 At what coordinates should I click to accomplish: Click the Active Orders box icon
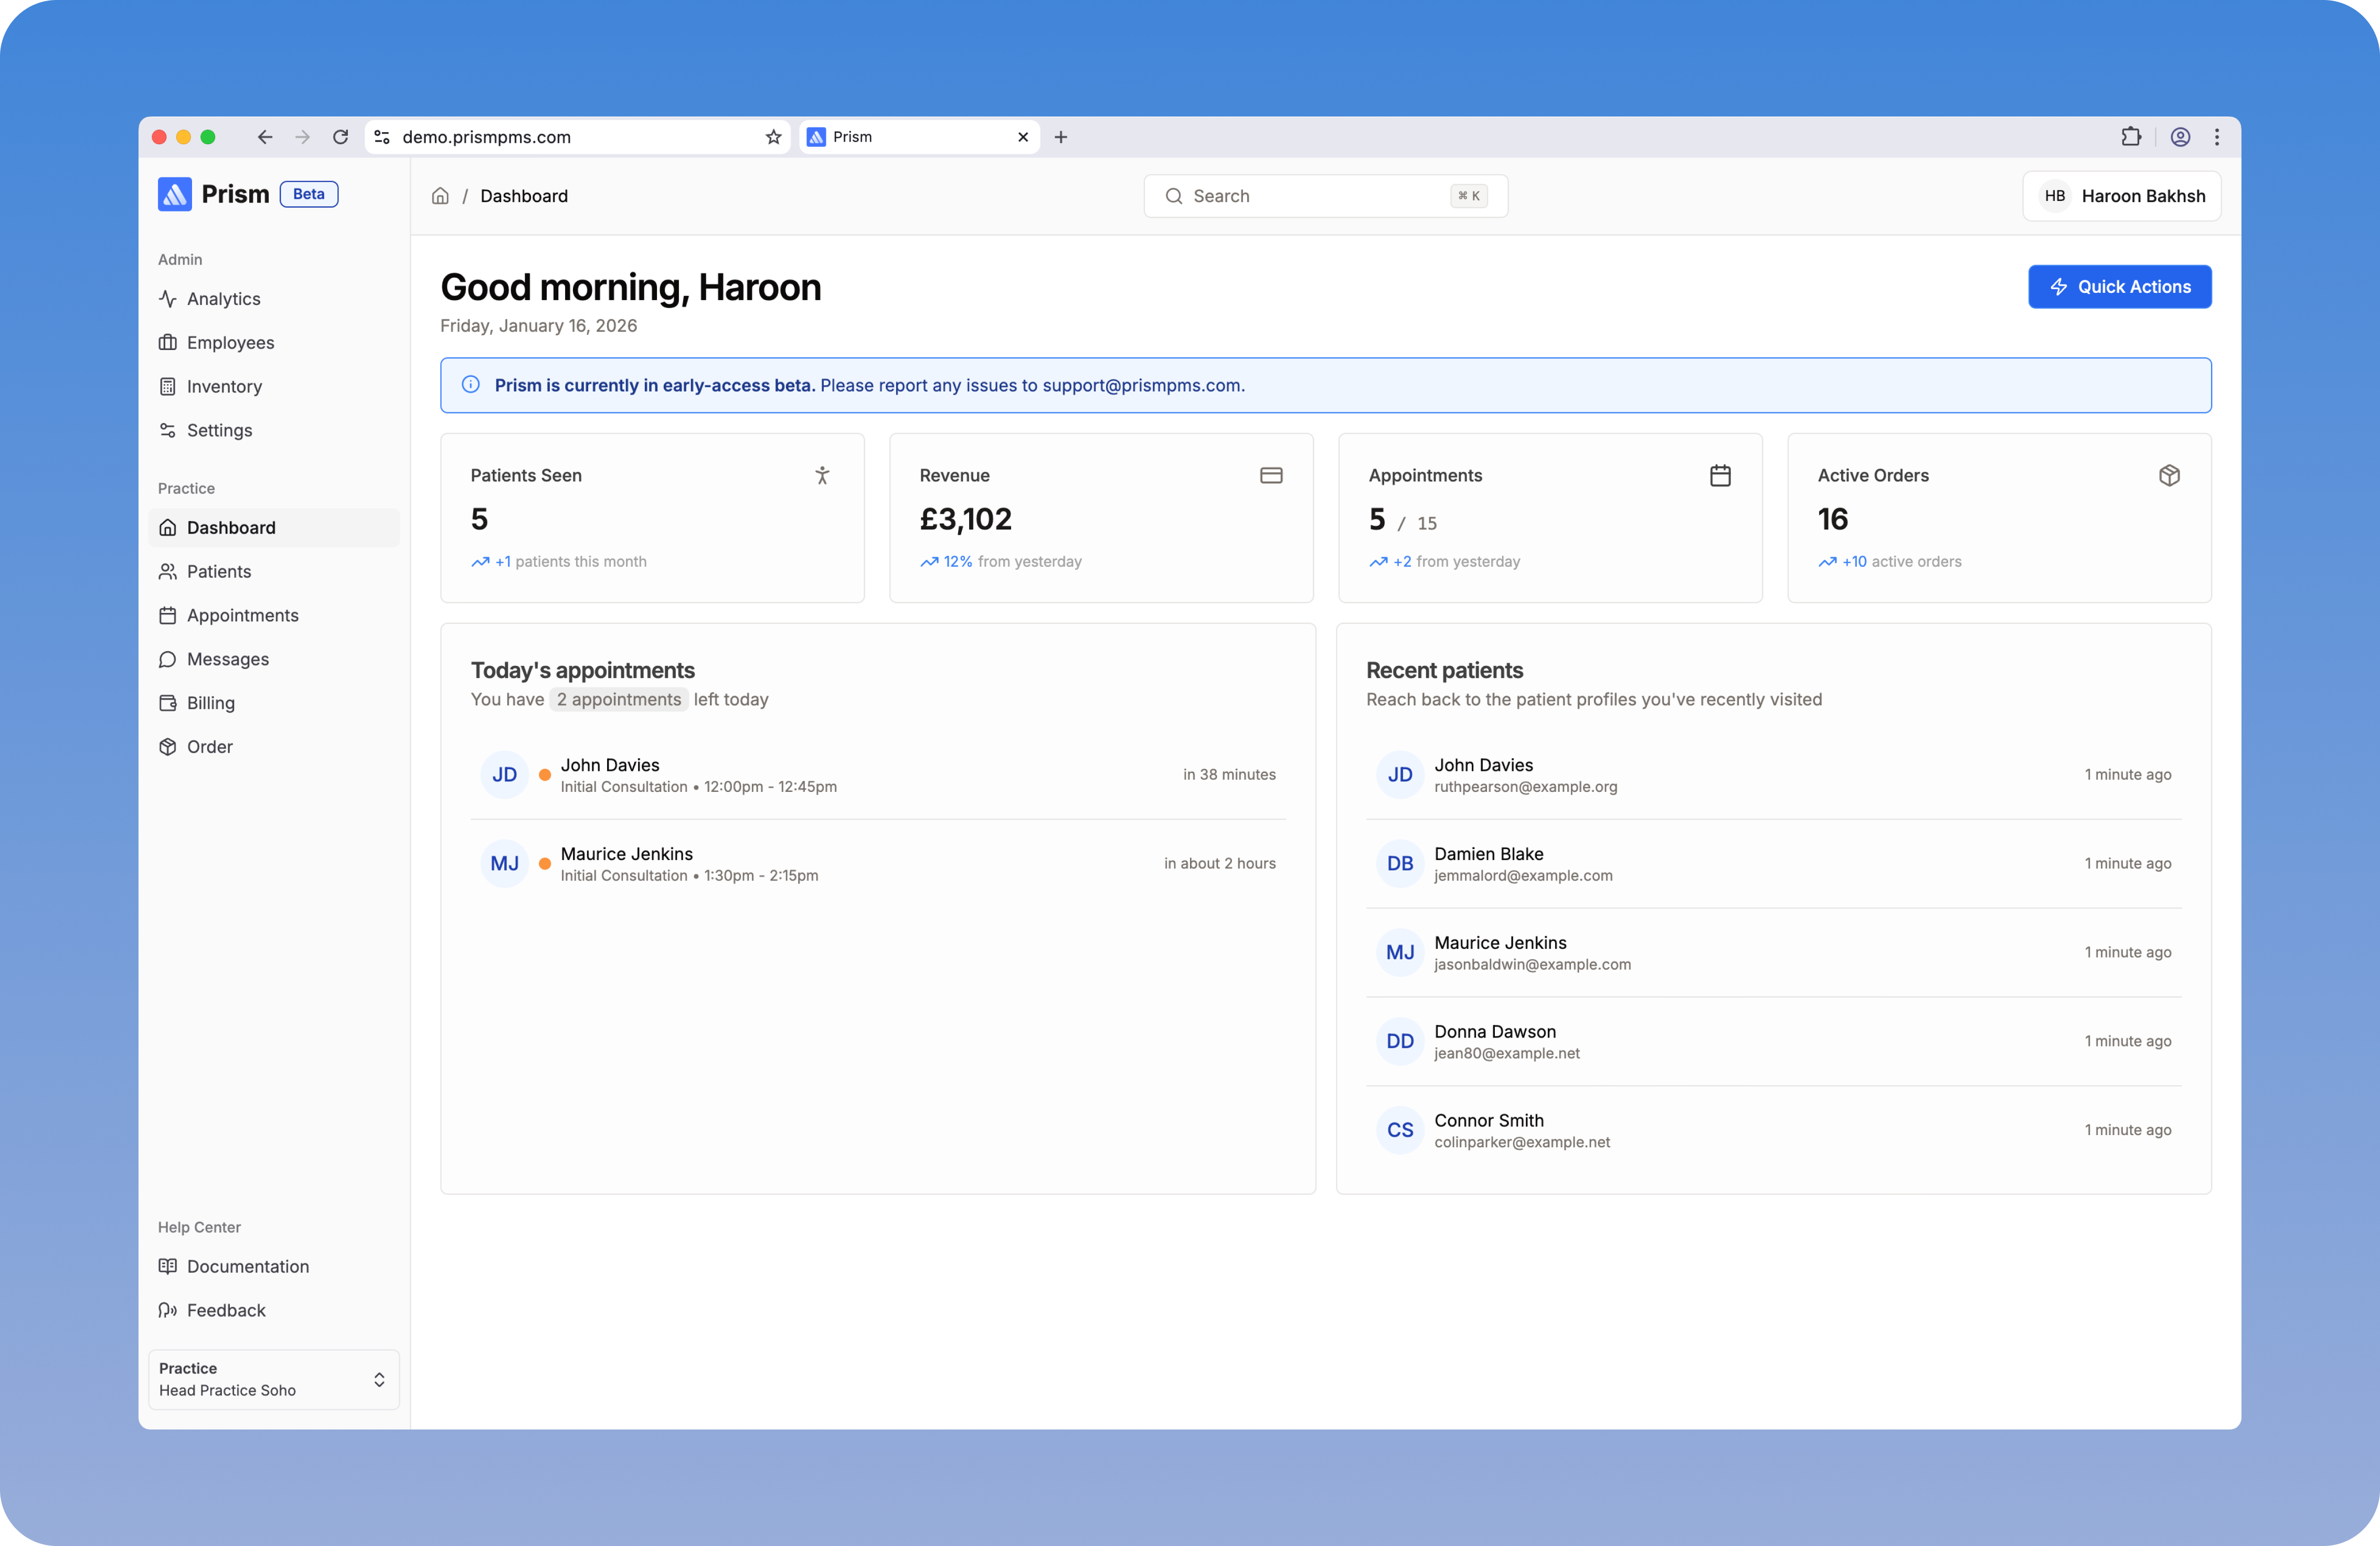2168,475
